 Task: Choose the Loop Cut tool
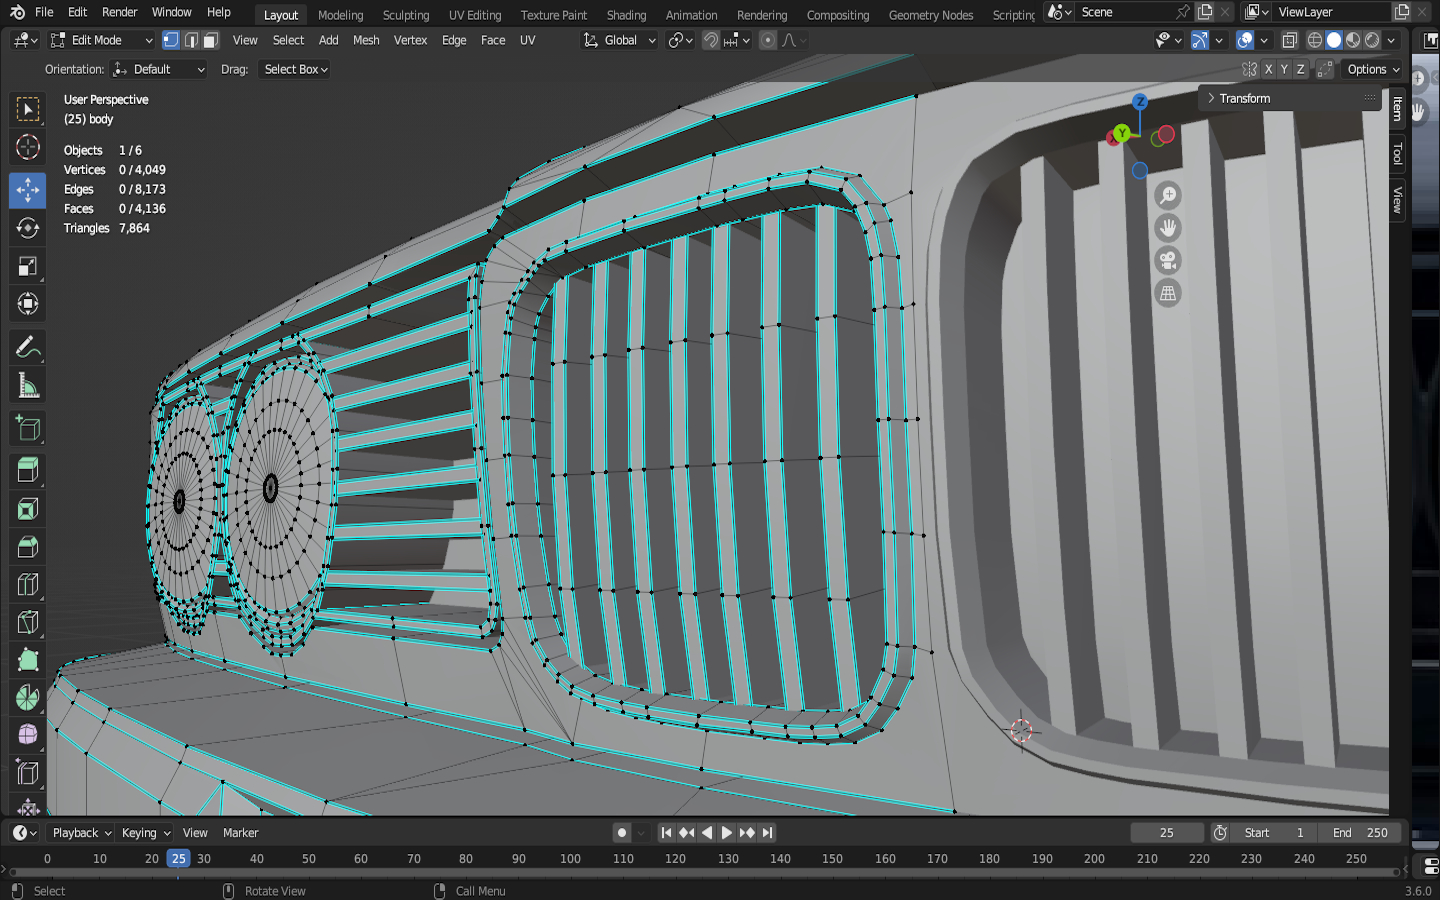(x=28, y=585)
